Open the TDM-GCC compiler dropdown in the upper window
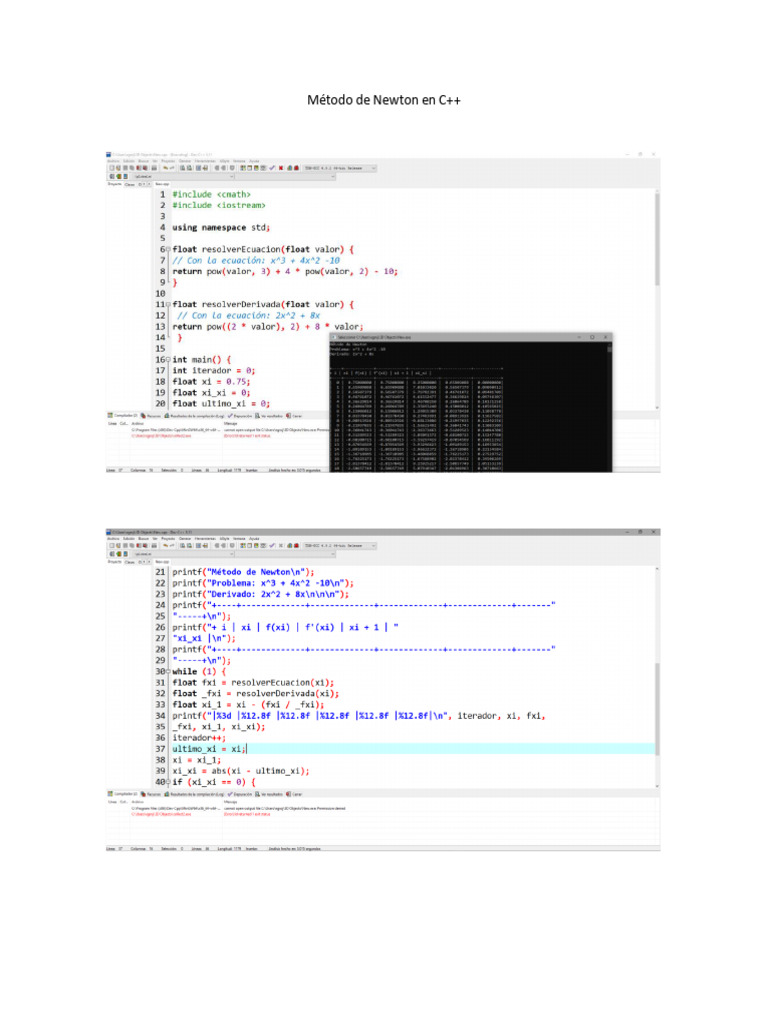768x1024 pixels. (x=340, y=168)
